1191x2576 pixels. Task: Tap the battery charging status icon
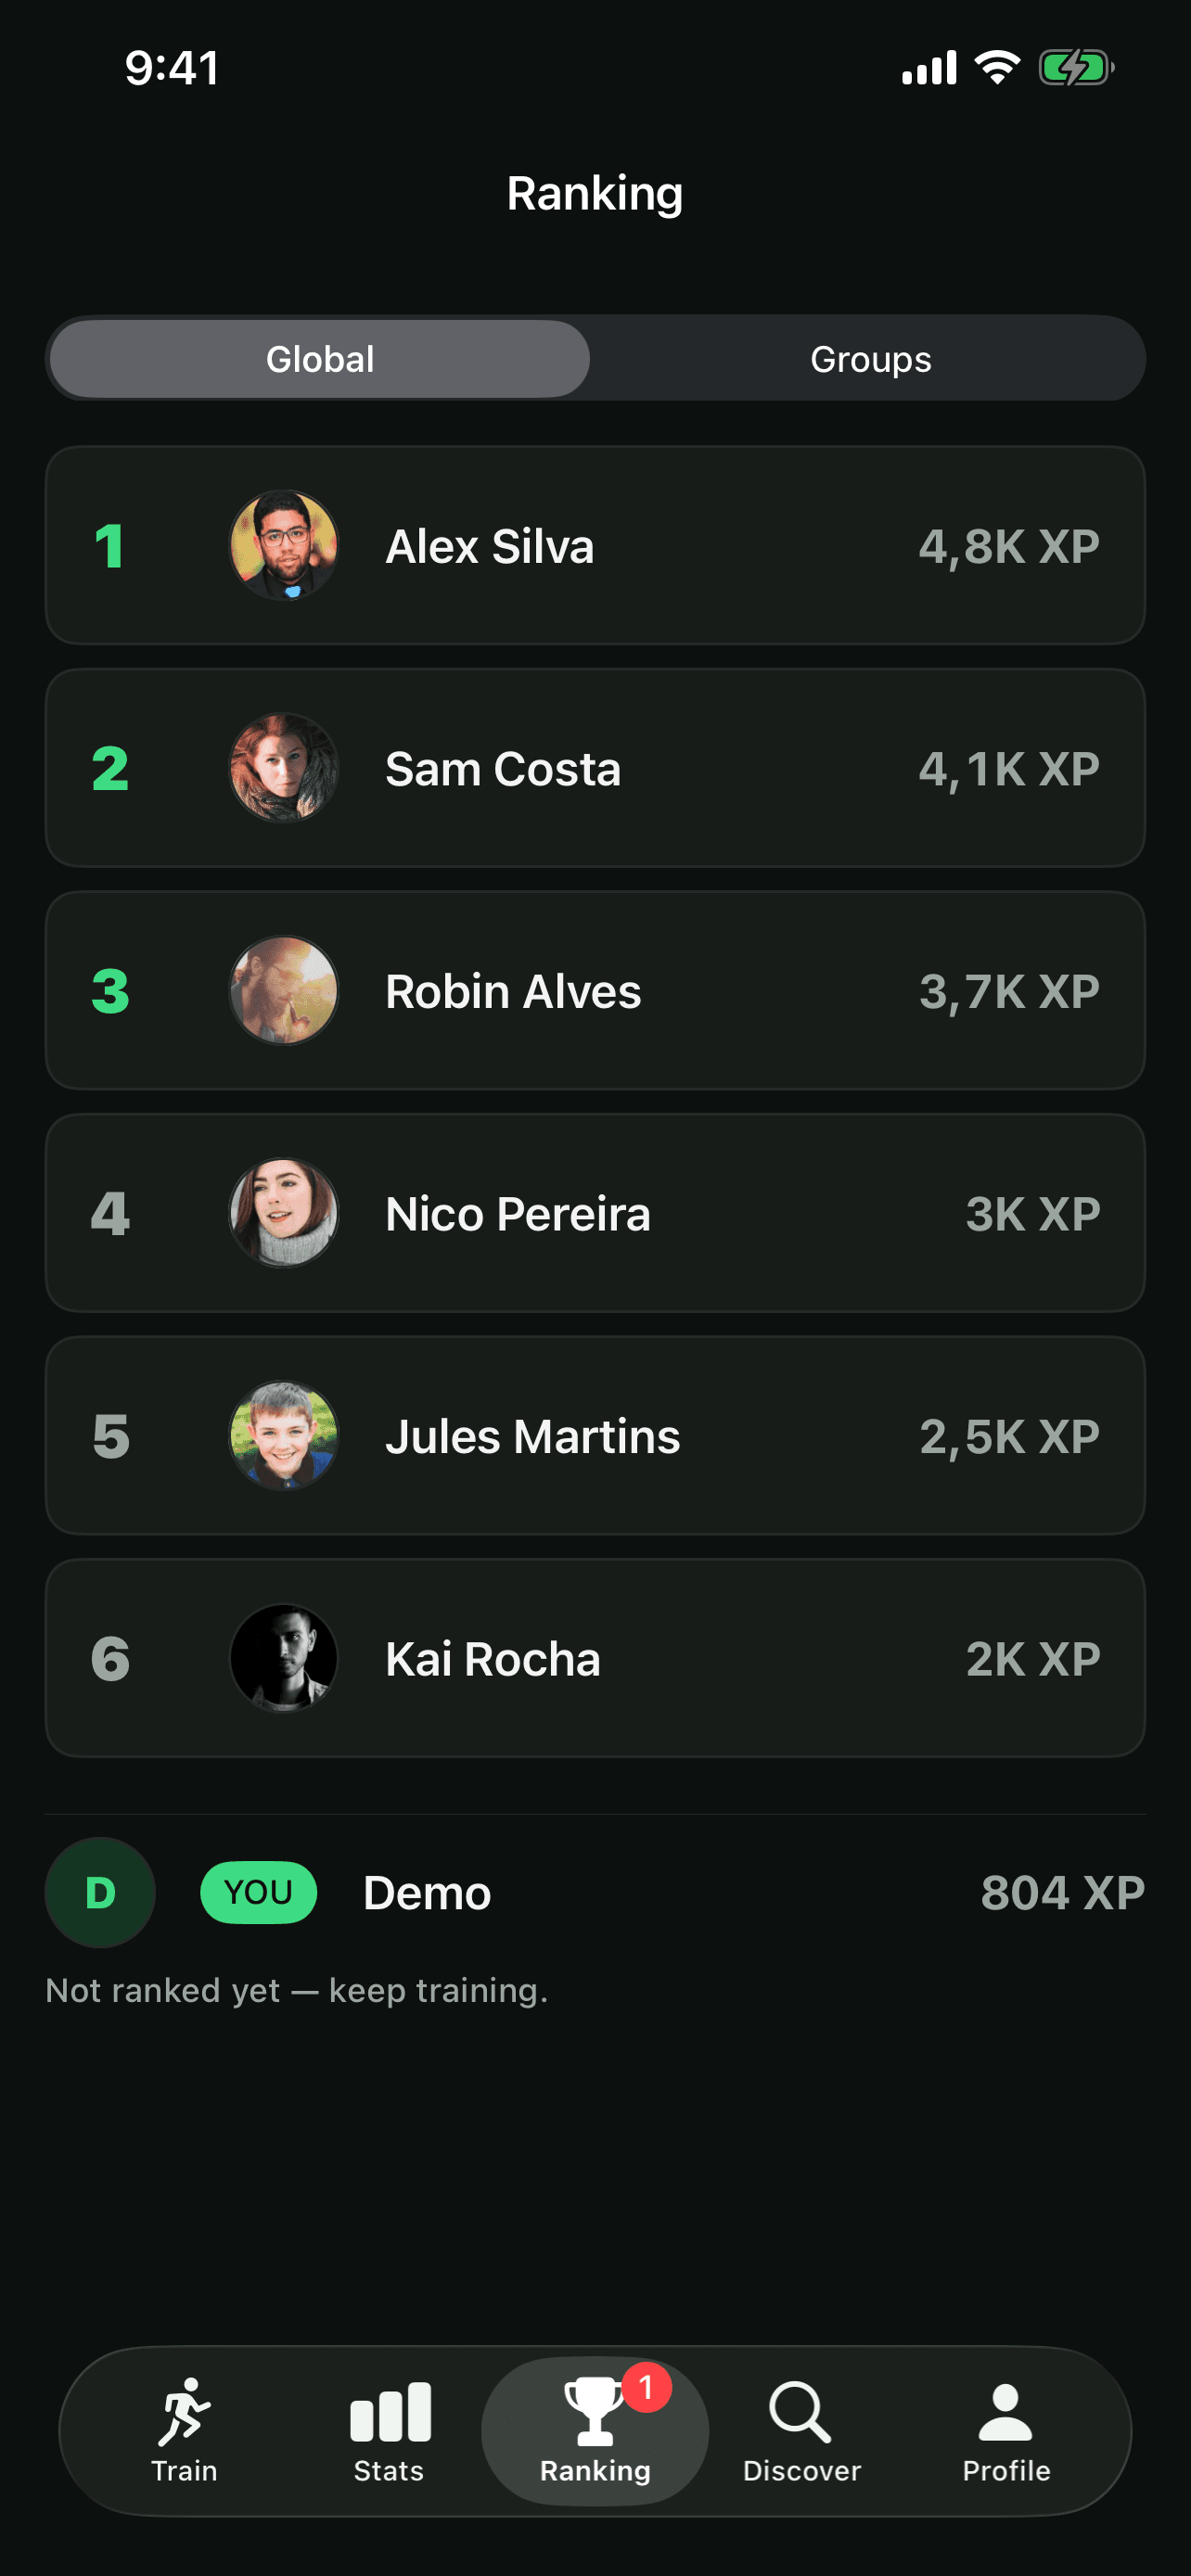[1076, 68]
